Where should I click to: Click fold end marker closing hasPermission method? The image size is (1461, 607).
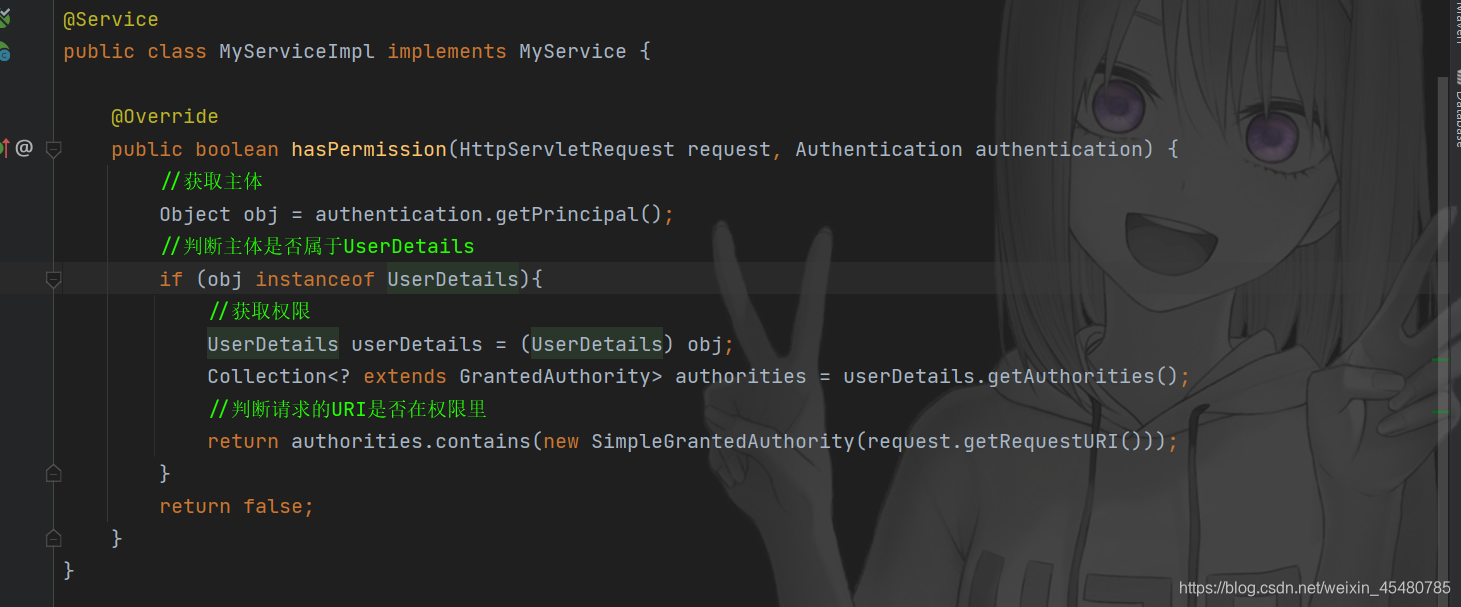54,538
